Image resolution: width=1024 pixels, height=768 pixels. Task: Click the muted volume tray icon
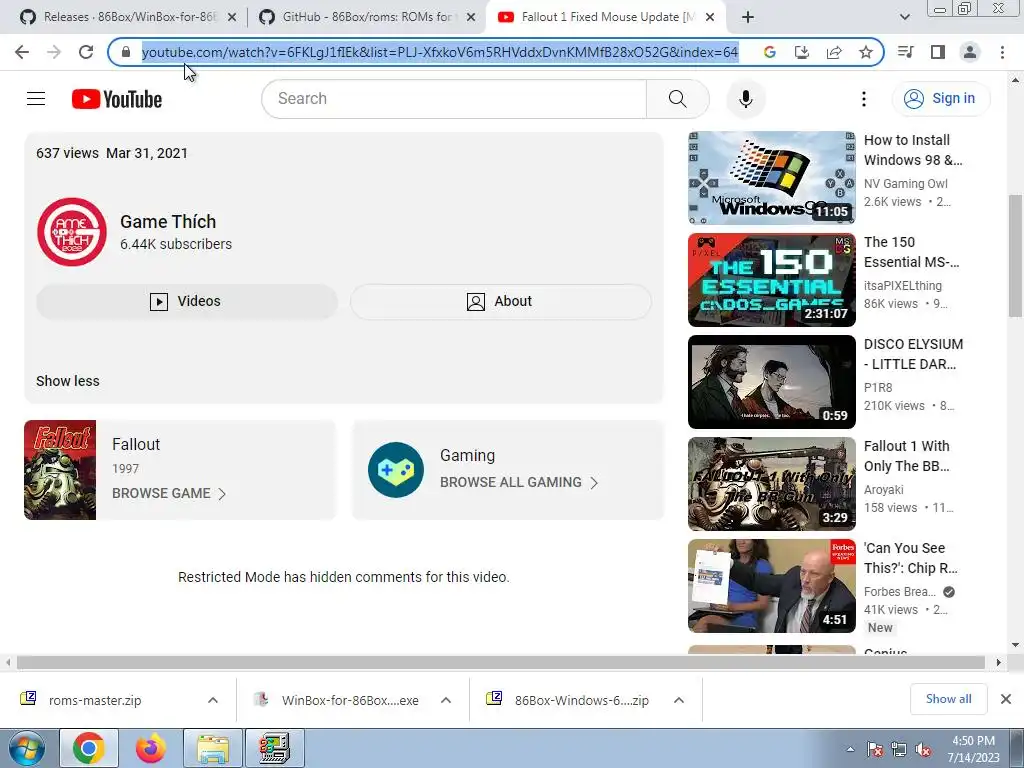(923, 750)
